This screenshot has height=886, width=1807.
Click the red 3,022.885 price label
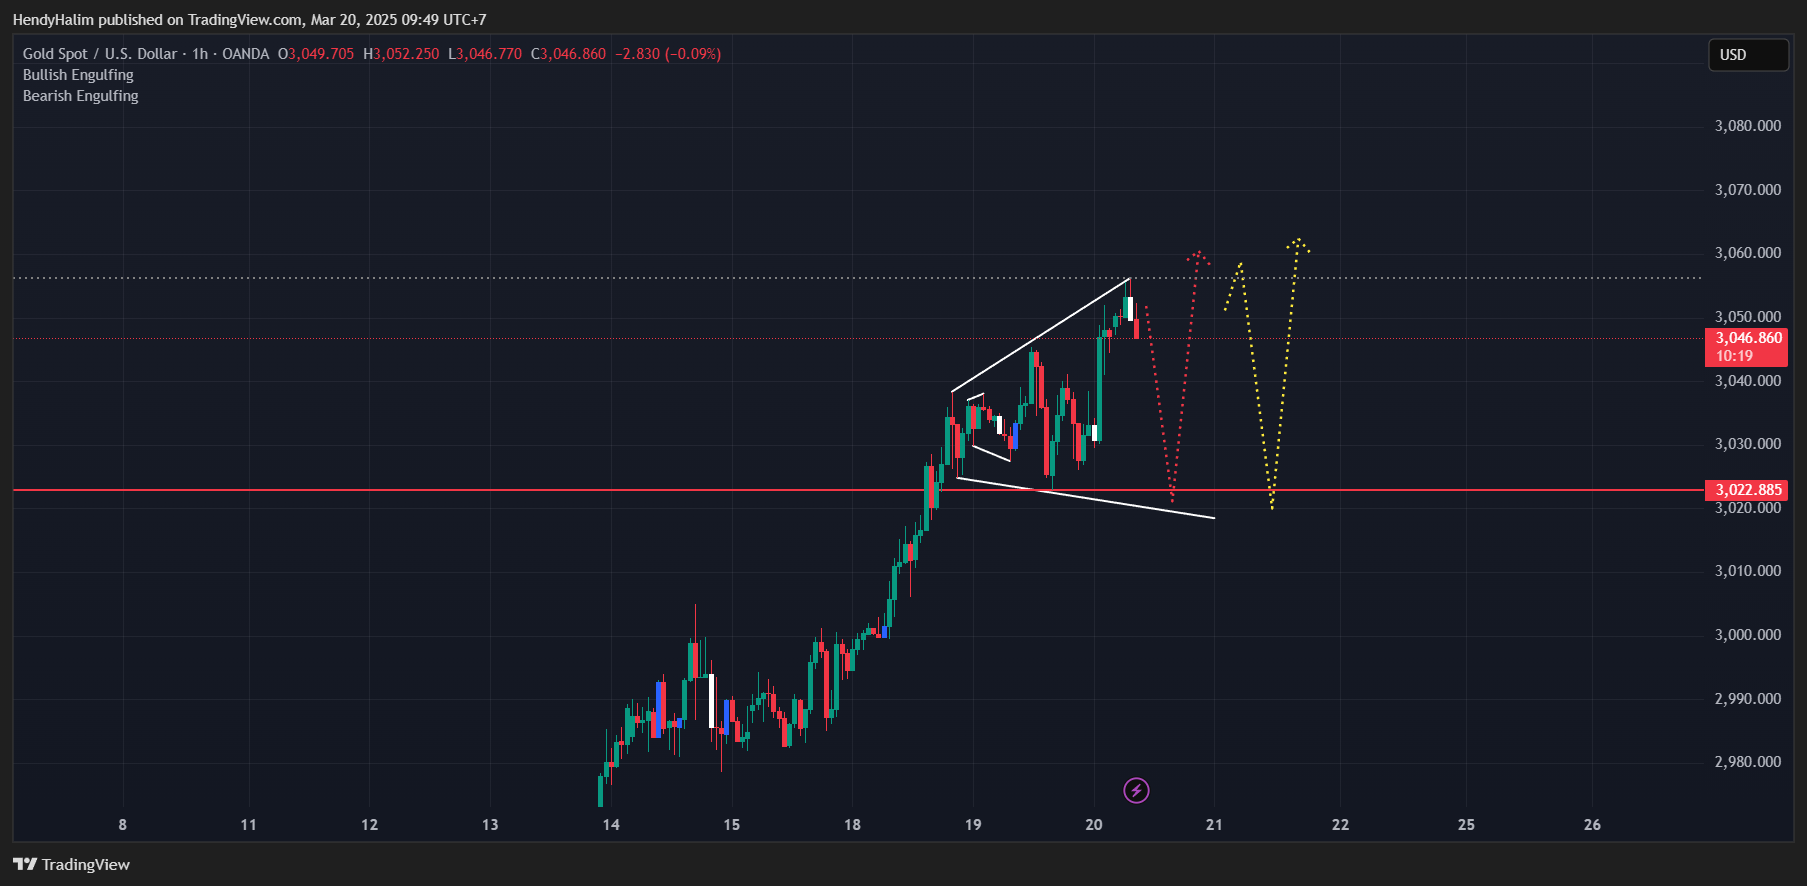click(x=1746, y=490)
